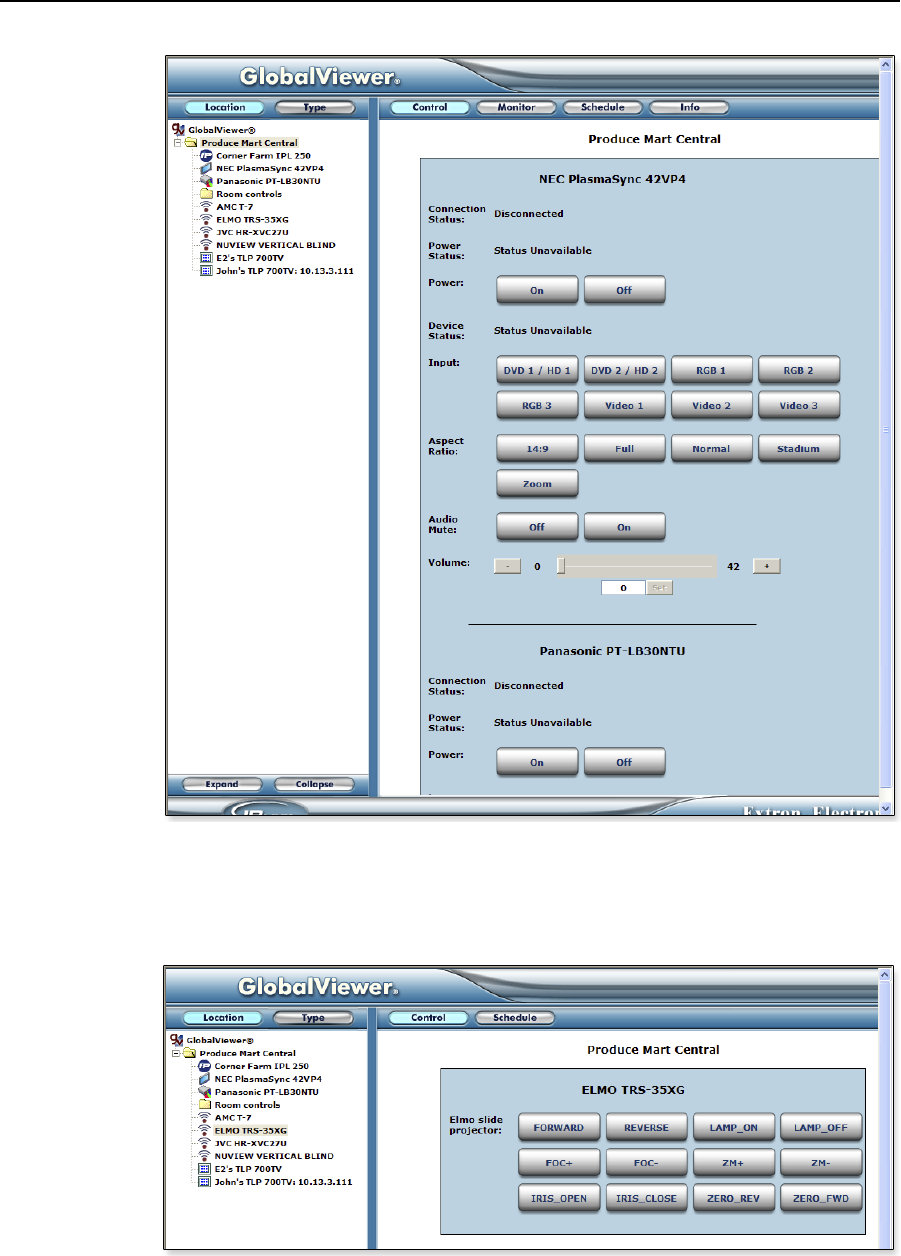The image size is (901, 1256).
Task: Set Audio Mute to On
Action: pyautogui.click(x=624, y=527)
